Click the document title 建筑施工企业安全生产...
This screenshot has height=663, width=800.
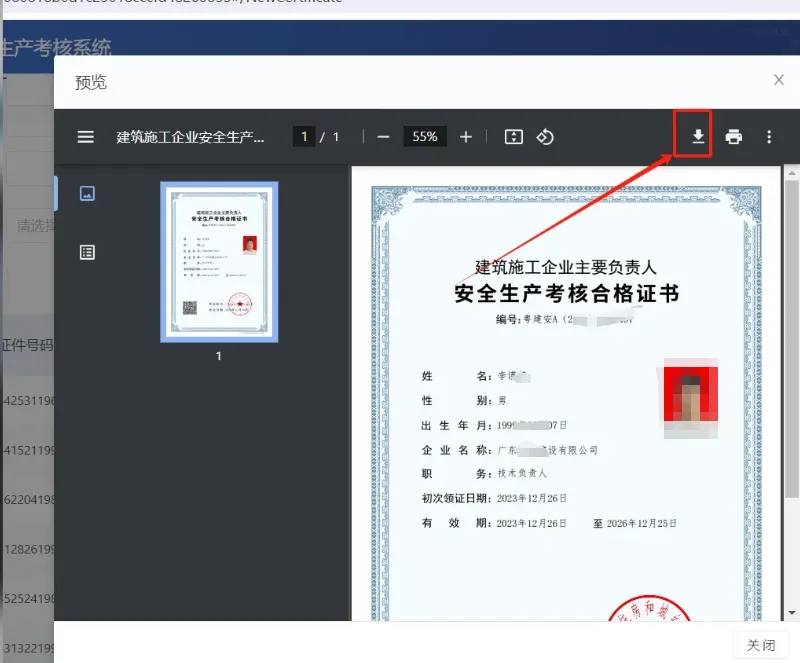(x=190, y=137)
